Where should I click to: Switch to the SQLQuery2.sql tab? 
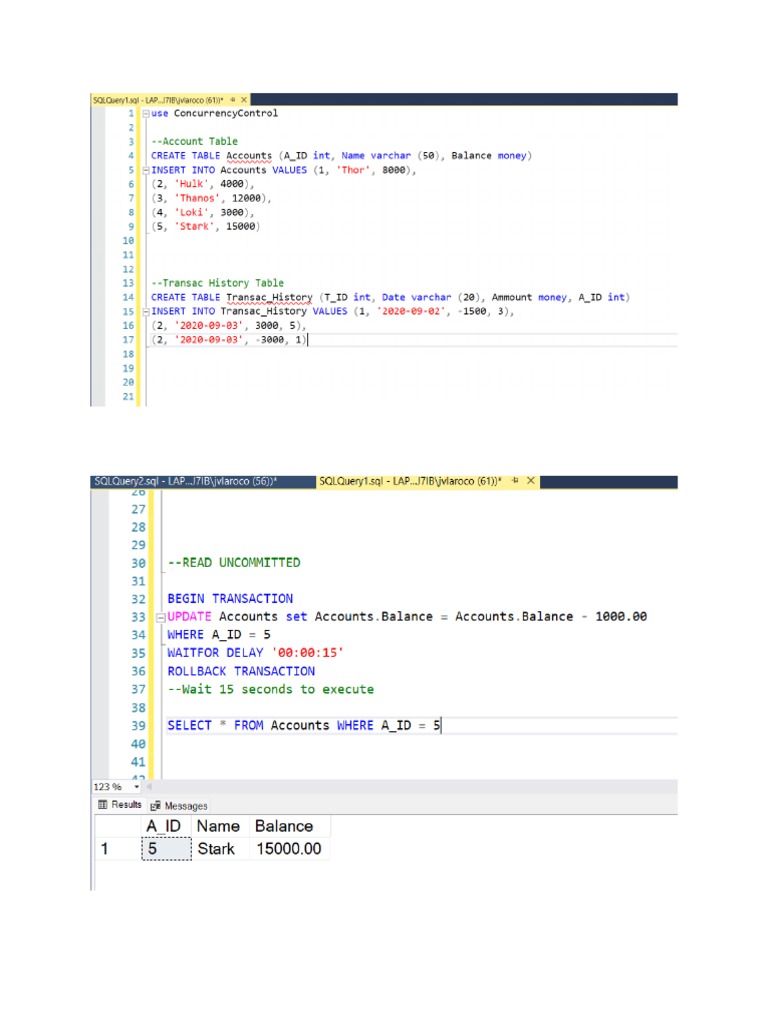point(185,481)
